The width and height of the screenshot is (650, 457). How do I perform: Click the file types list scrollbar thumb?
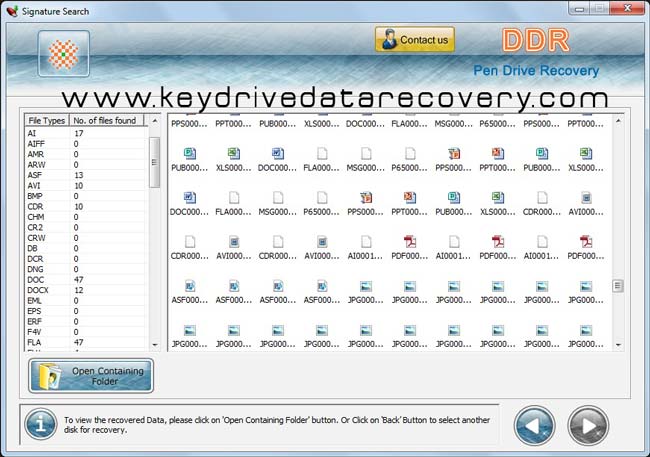coord(155,162)
